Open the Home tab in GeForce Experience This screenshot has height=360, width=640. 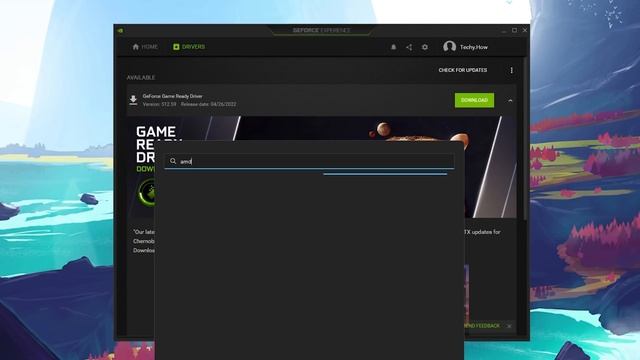click(145, 47)
